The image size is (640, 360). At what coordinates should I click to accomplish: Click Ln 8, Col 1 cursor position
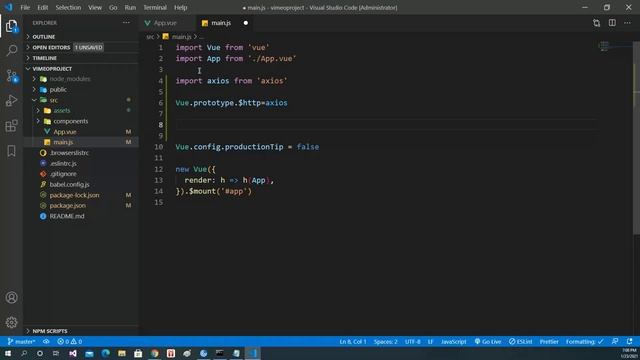pyautogui.click(x=353, y=341)
